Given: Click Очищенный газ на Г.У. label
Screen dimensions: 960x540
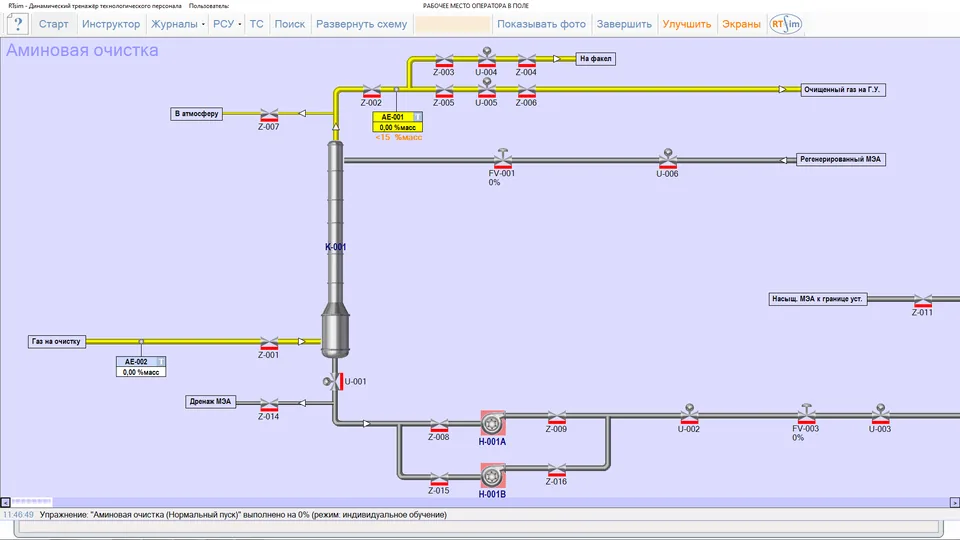Looking at the screenshot, I should (843, 89).
